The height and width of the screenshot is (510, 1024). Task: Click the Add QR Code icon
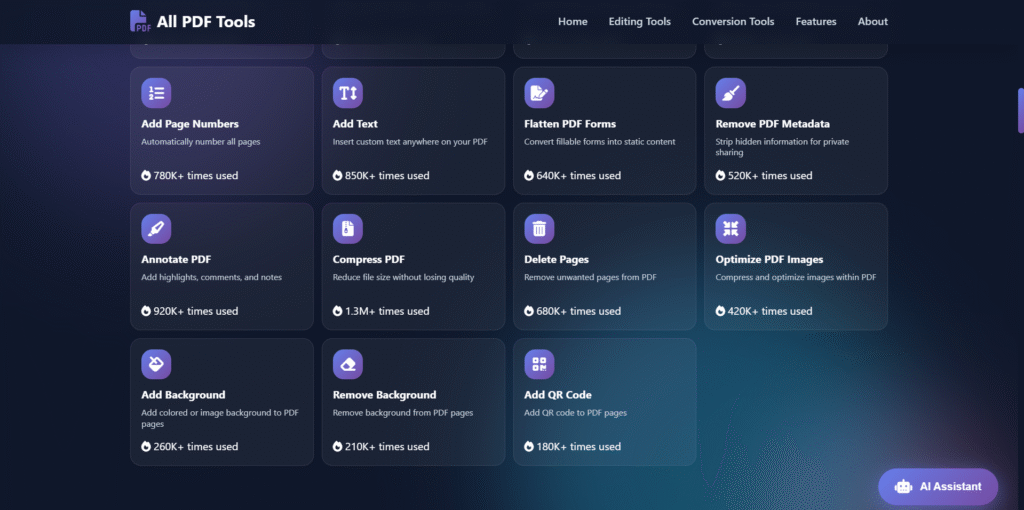(539, 364)
